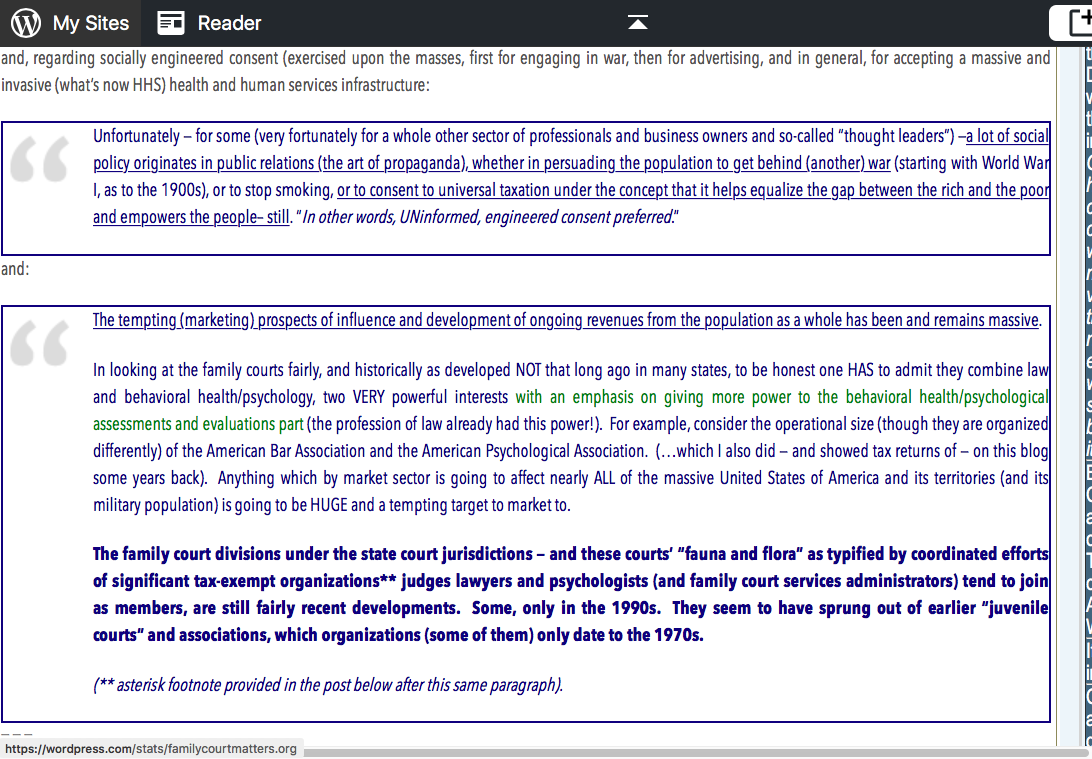Click the bold "family court divisions" paragraph
1092x759 pixels.
tap(570, 594)
